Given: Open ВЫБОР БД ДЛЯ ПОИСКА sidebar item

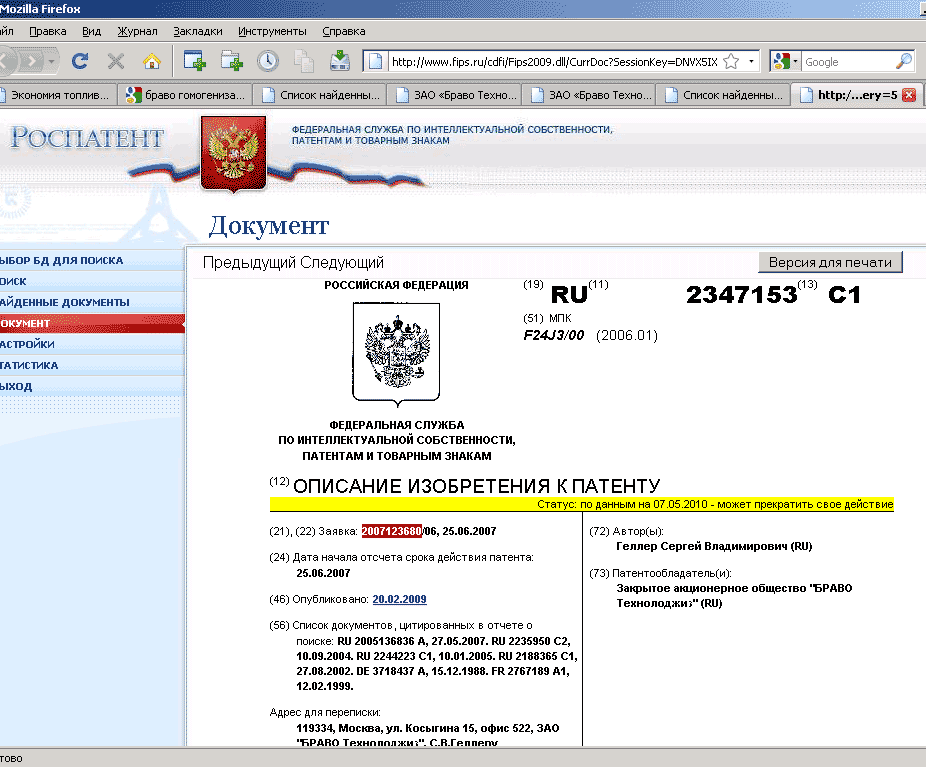Looking at the screenshot, I should click(92, 261).
